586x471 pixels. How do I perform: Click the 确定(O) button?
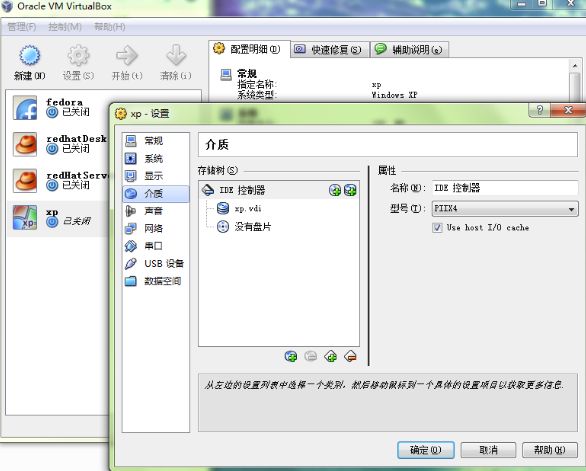[426, 450]
